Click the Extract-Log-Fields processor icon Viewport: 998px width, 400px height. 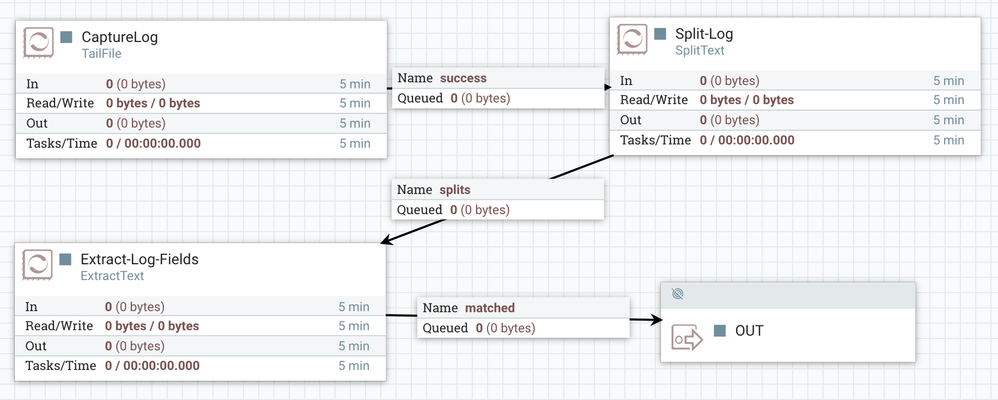click(38, 266)
